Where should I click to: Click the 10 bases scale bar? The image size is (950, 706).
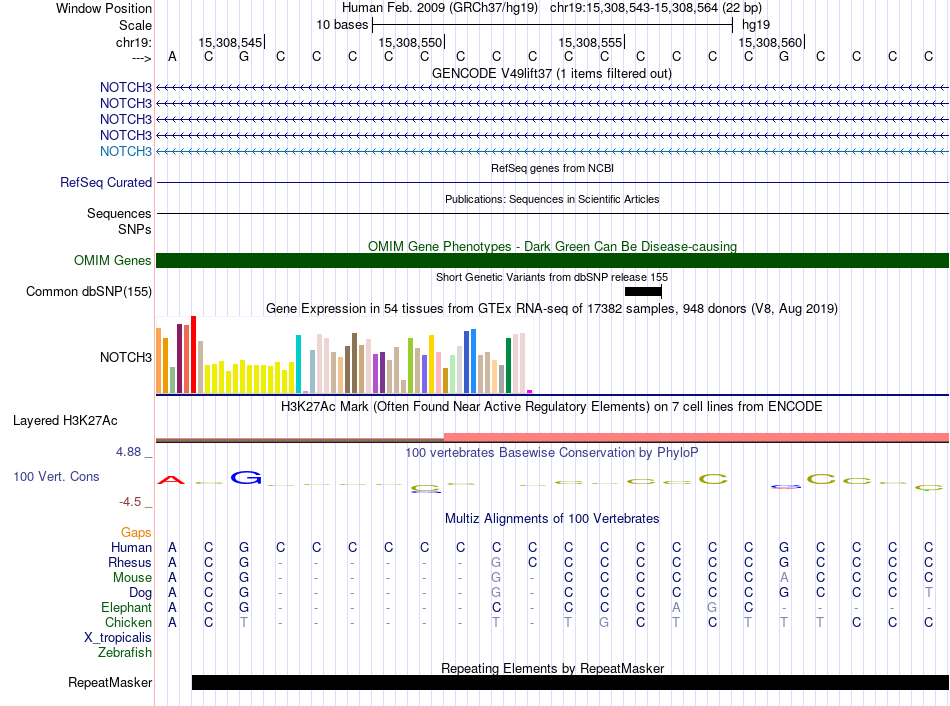coord(552,24)
